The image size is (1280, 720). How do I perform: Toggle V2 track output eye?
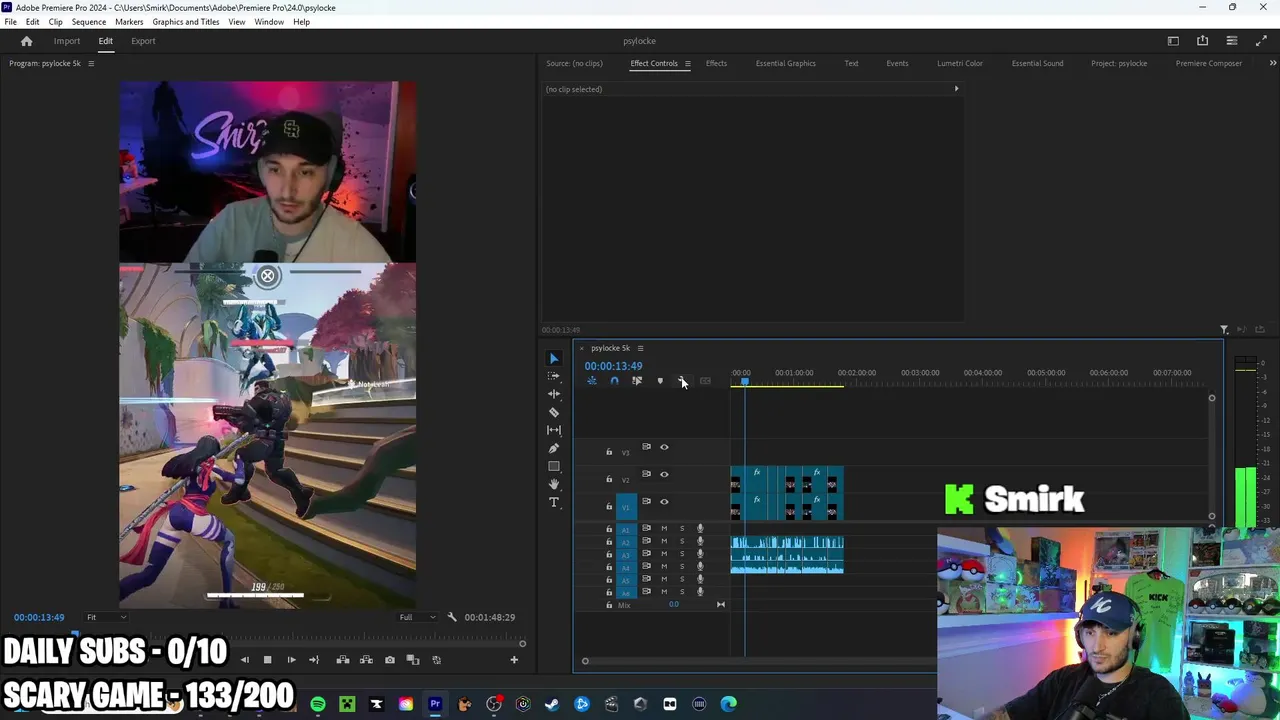point(664,474)
